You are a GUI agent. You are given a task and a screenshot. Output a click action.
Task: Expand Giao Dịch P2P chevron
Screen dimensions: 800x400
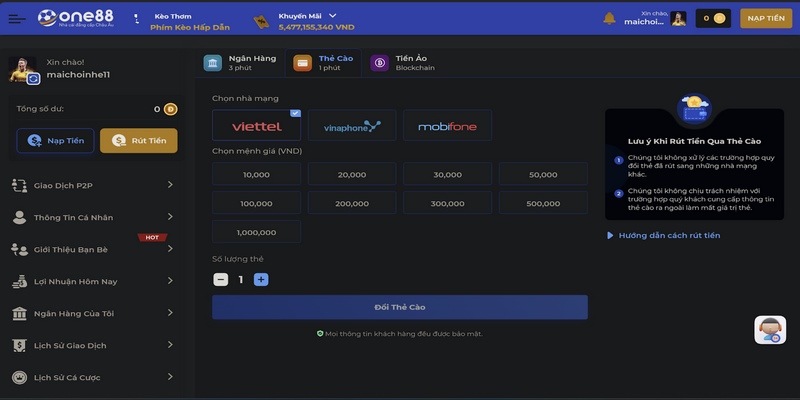coord(170,185)
